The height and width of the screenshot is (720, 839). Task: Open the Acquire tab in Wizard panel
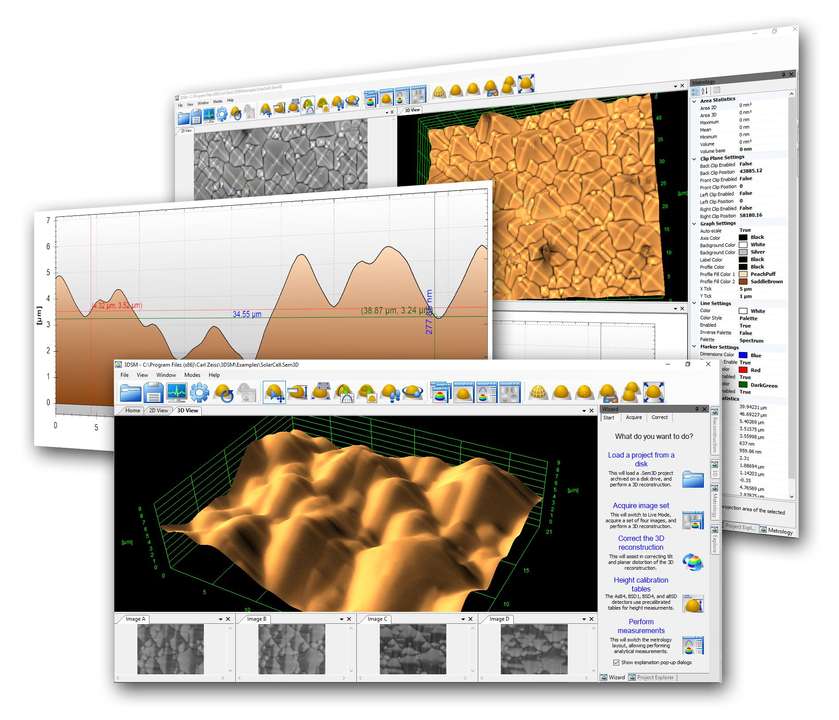tap(634, 417)
